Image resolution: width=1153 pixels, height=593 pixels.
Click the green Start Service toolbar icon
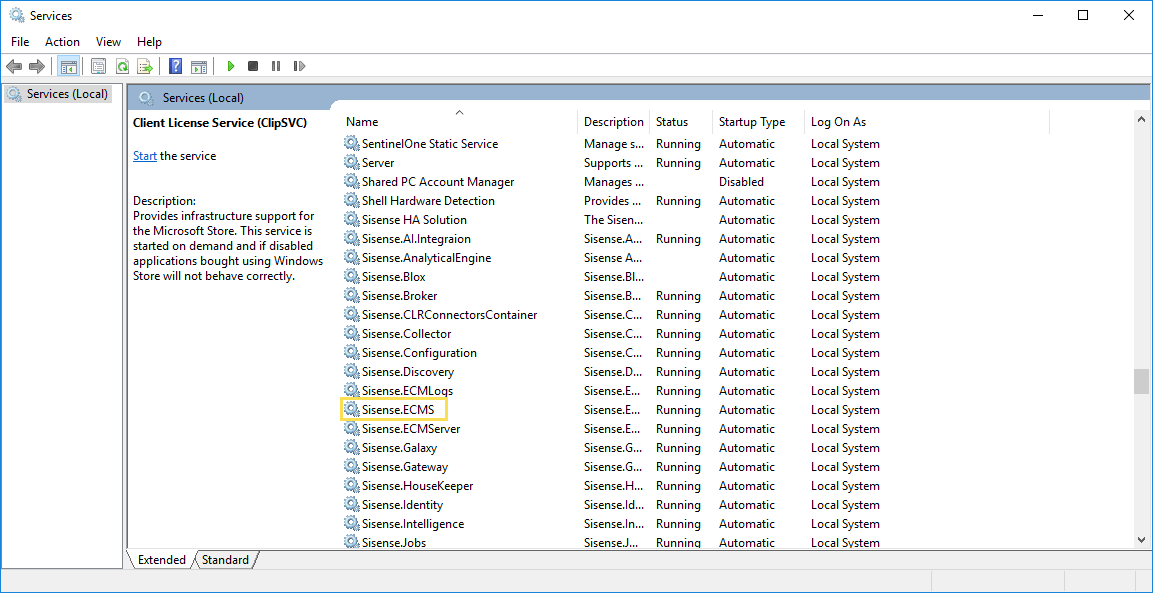[231, 66]
